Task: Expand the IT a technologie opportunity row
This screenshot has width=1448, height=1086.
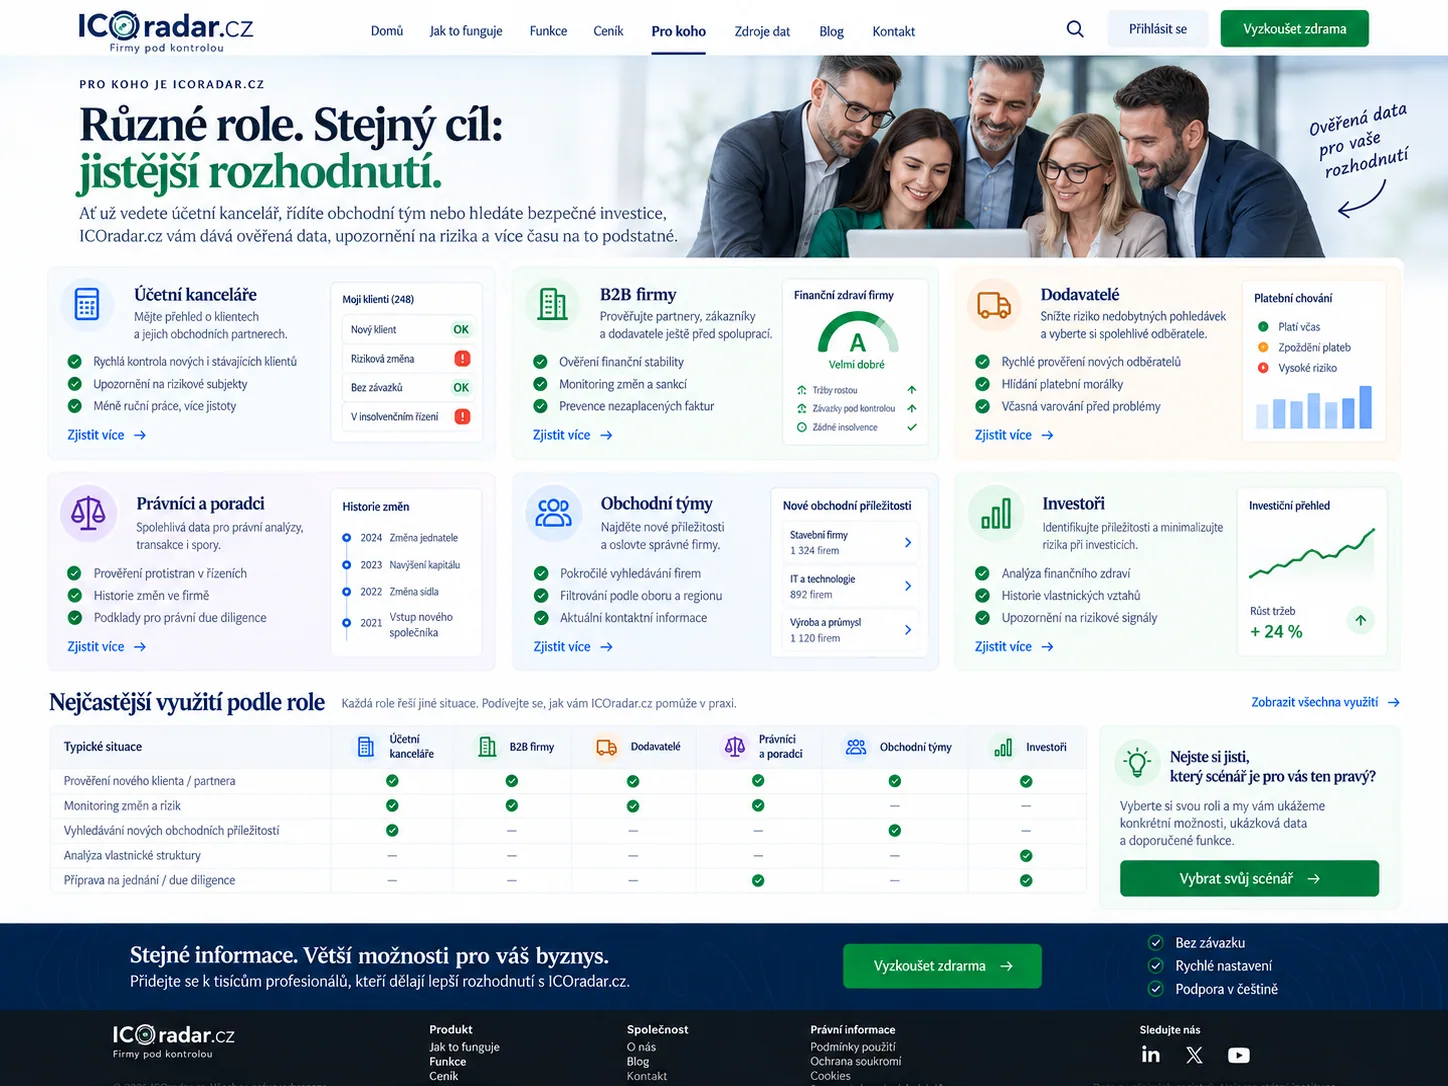Action: pos(851,586)
